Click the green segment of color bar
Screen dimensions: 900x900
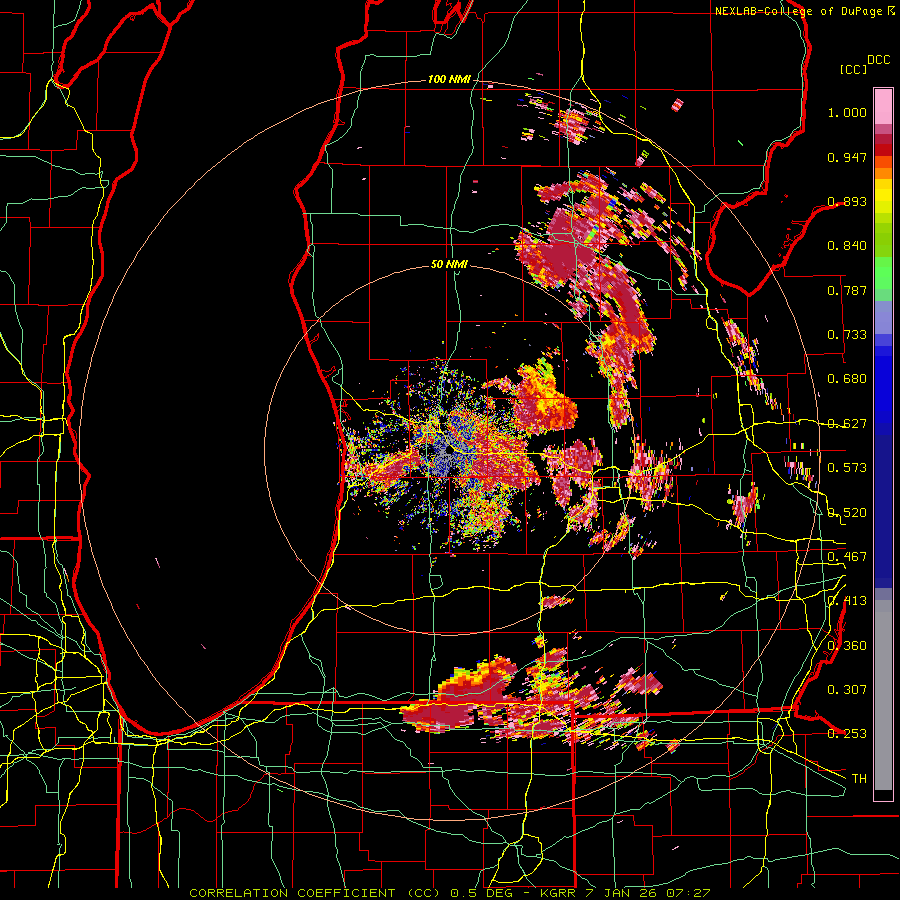(883, 273)
